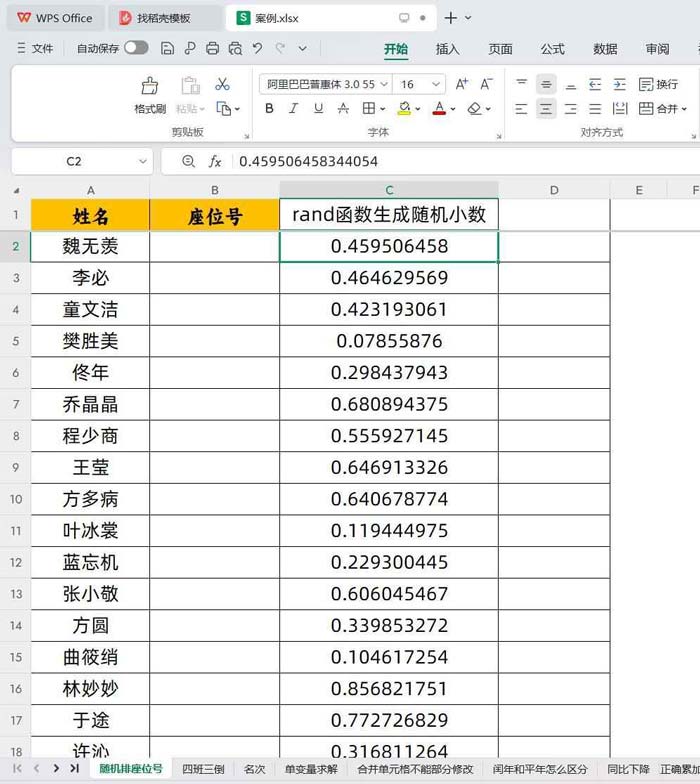Click the Undo arrow
Screen dimensions: 700x784
click(258, 48)
